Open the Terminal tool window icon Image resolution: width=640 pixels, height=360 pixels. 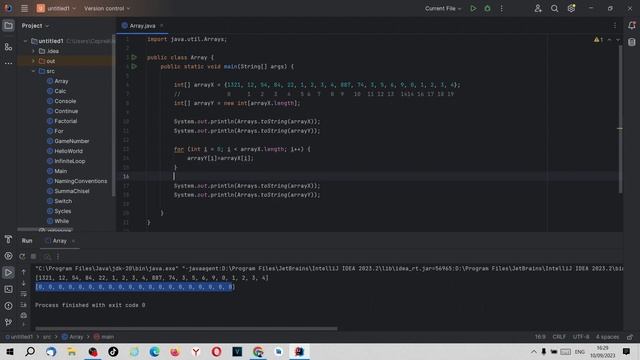pyautogui.click(x=8, y=289)
